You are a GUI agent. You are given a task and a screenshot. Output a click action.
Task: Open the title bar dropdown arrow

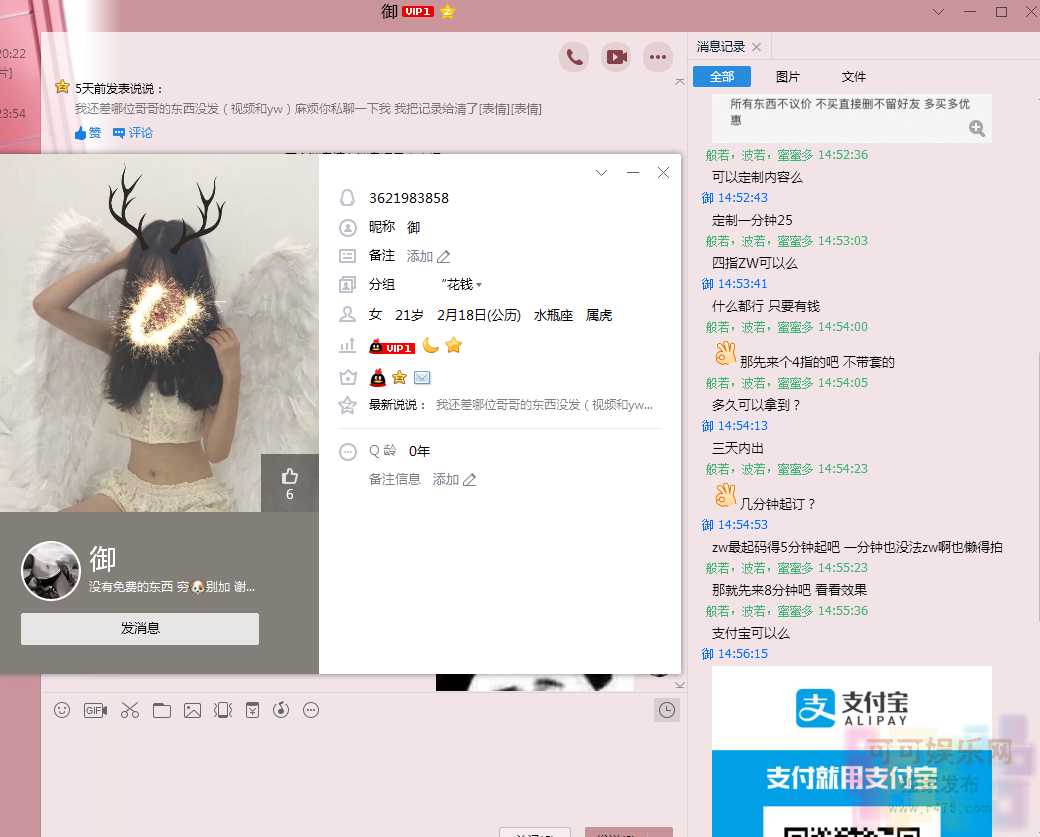pos(938,12)
